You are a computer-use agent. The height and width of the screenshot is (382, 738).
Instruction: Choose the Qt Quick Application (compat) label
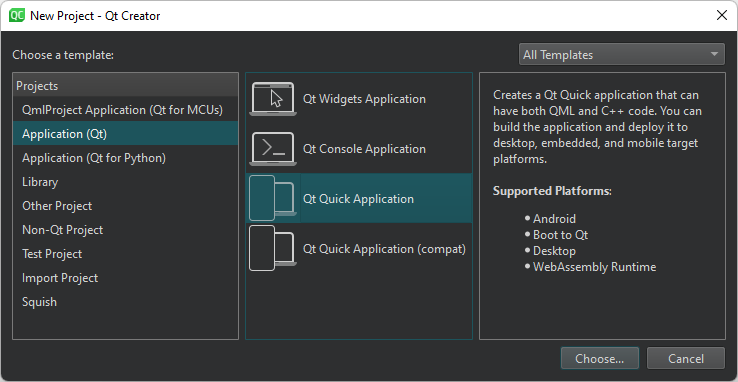click(384, 248)
